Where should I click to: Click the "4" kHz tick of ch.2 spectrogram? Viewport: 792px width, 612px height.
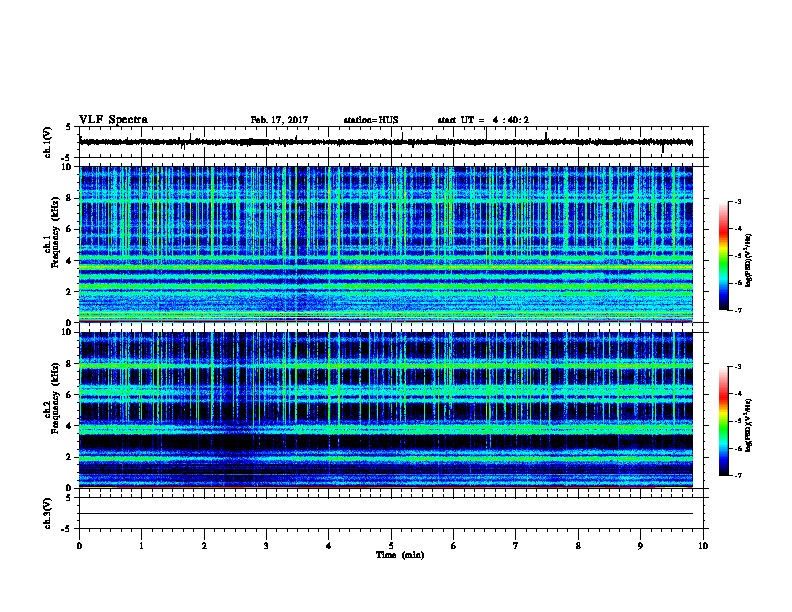pyautogui.click(x=69, y=426)
